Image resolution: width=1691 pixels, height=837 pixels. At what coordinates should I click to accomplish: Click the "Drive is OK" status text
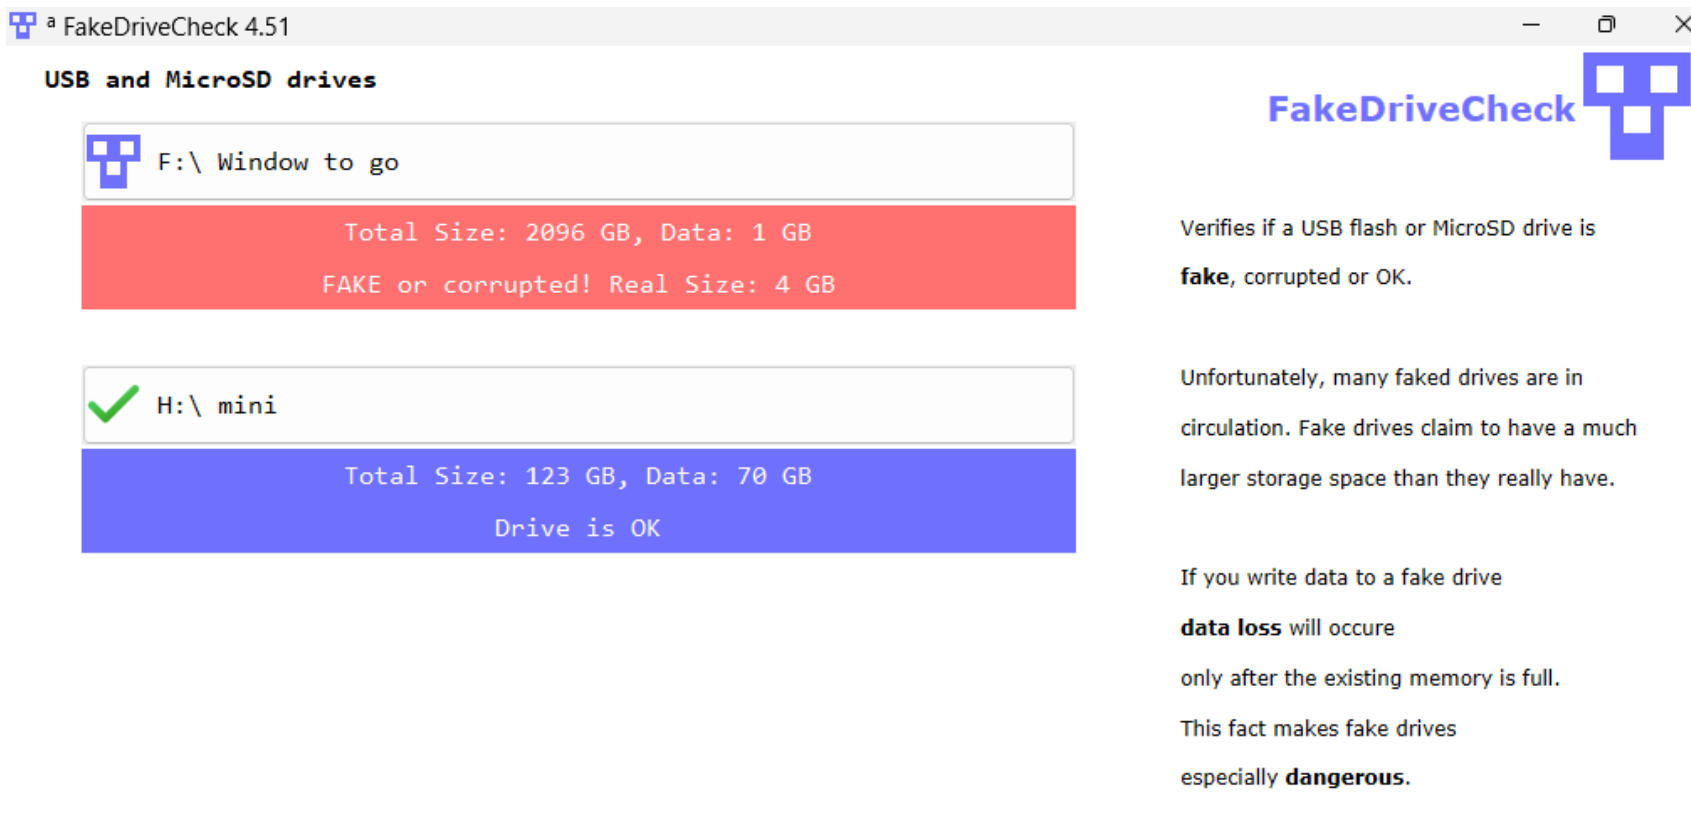click(578, 528)
